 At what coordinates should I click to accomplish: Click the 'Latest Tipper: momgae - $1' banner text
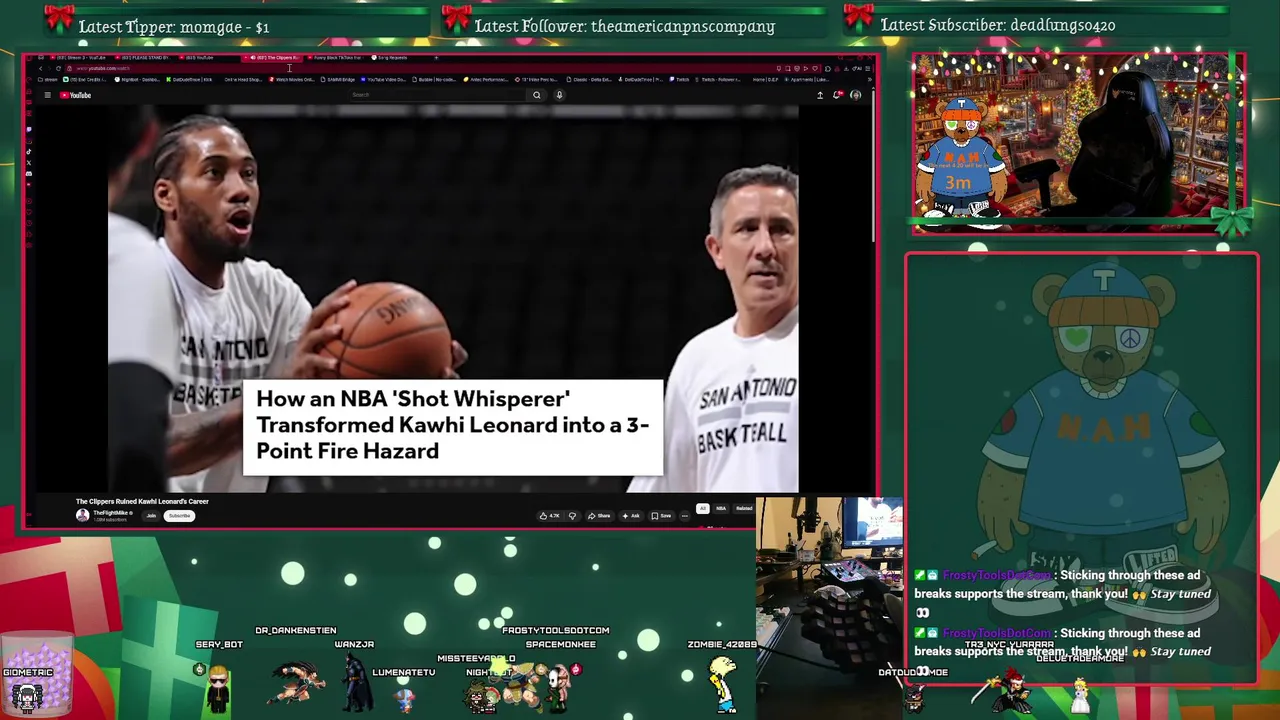pyautogui.click(x=174, y=27)
